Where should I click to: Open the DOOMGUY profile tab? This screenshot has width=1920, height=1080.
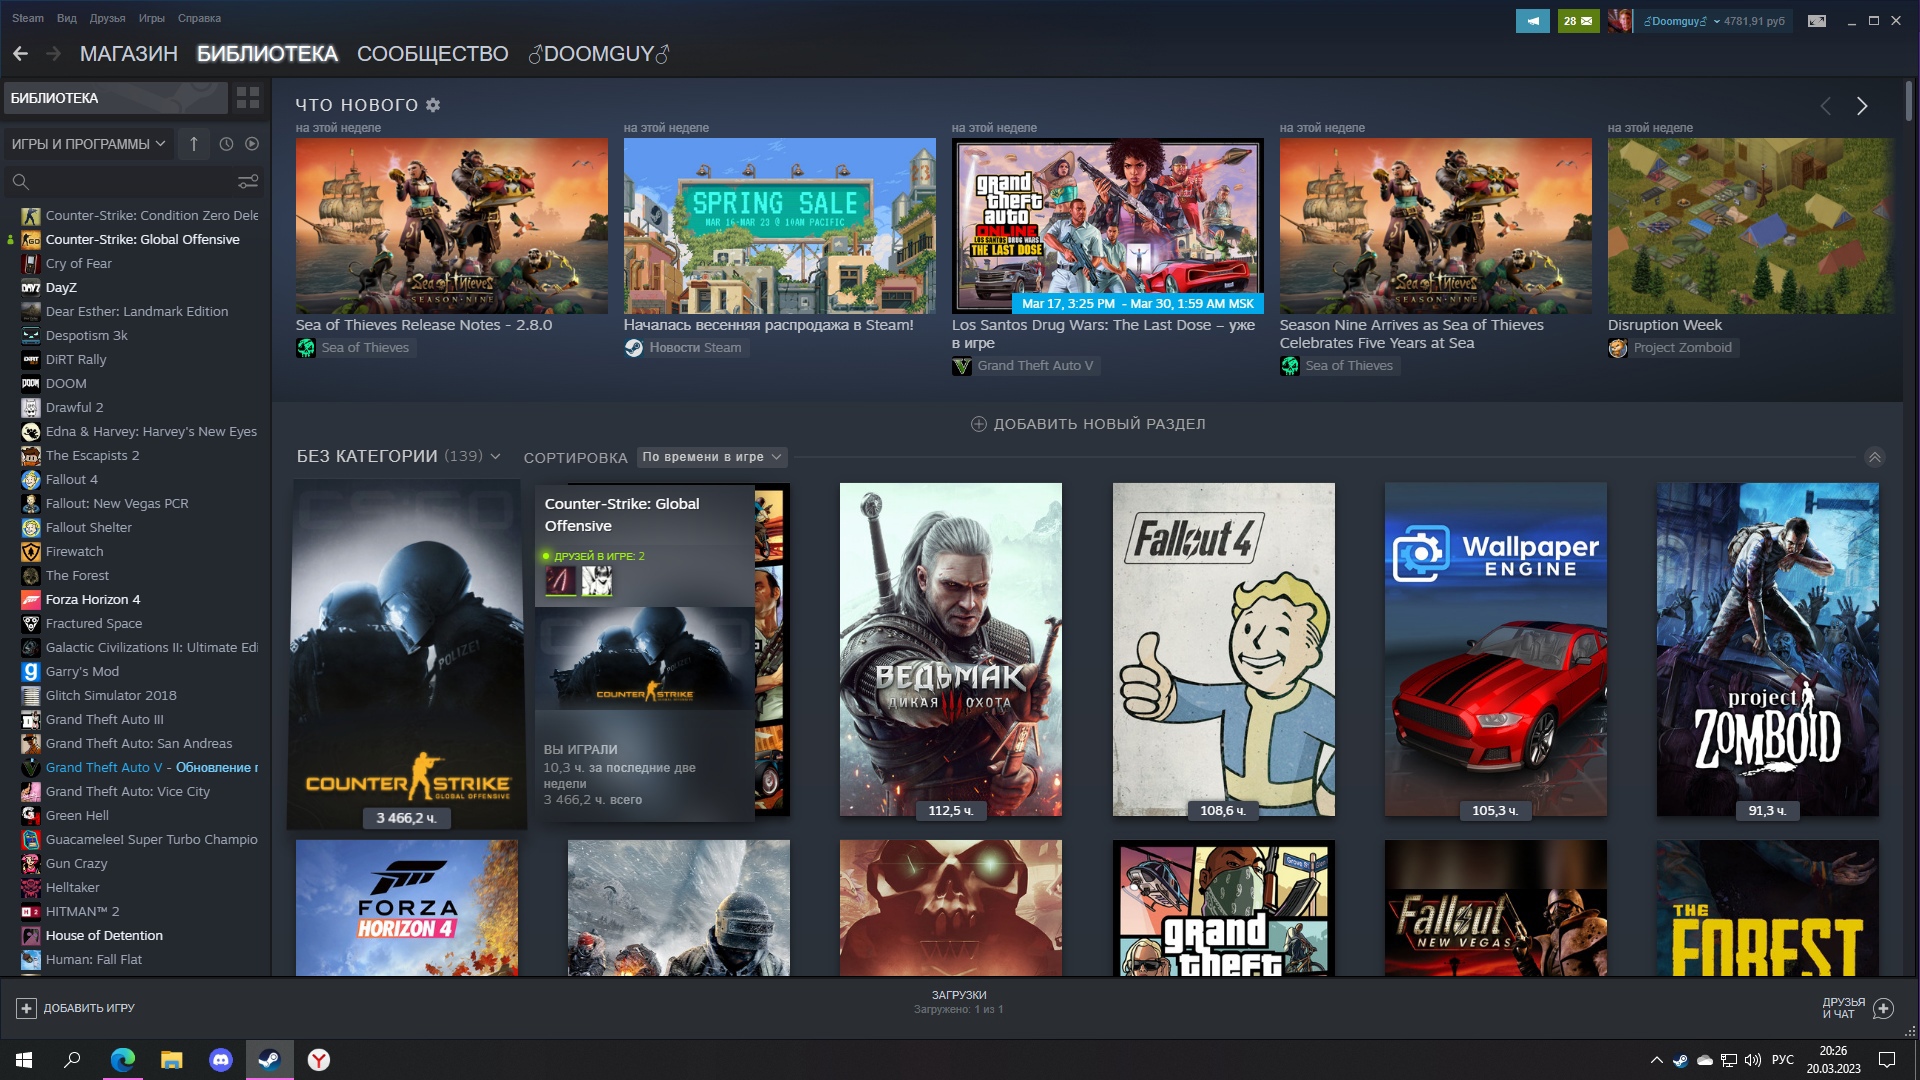(x=598, y=54)
